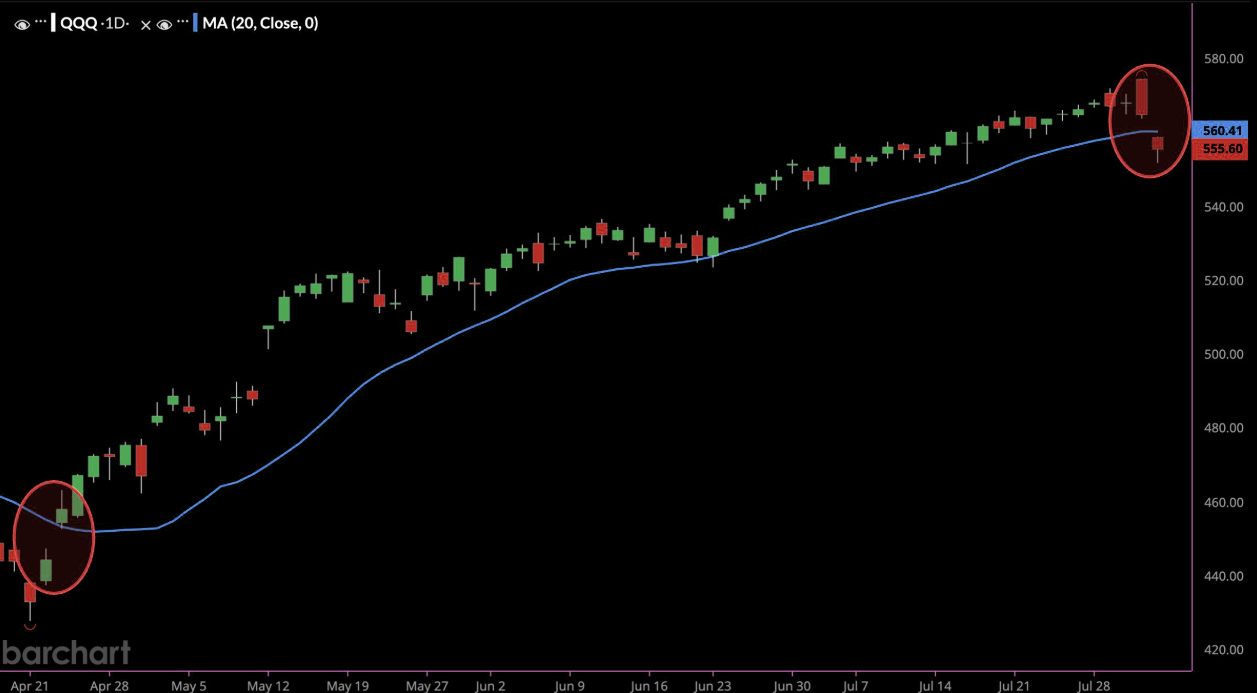Click the Apr 21 date label
The height and width of the screenshot is (693, 1257).
click(x=30, y=686)
